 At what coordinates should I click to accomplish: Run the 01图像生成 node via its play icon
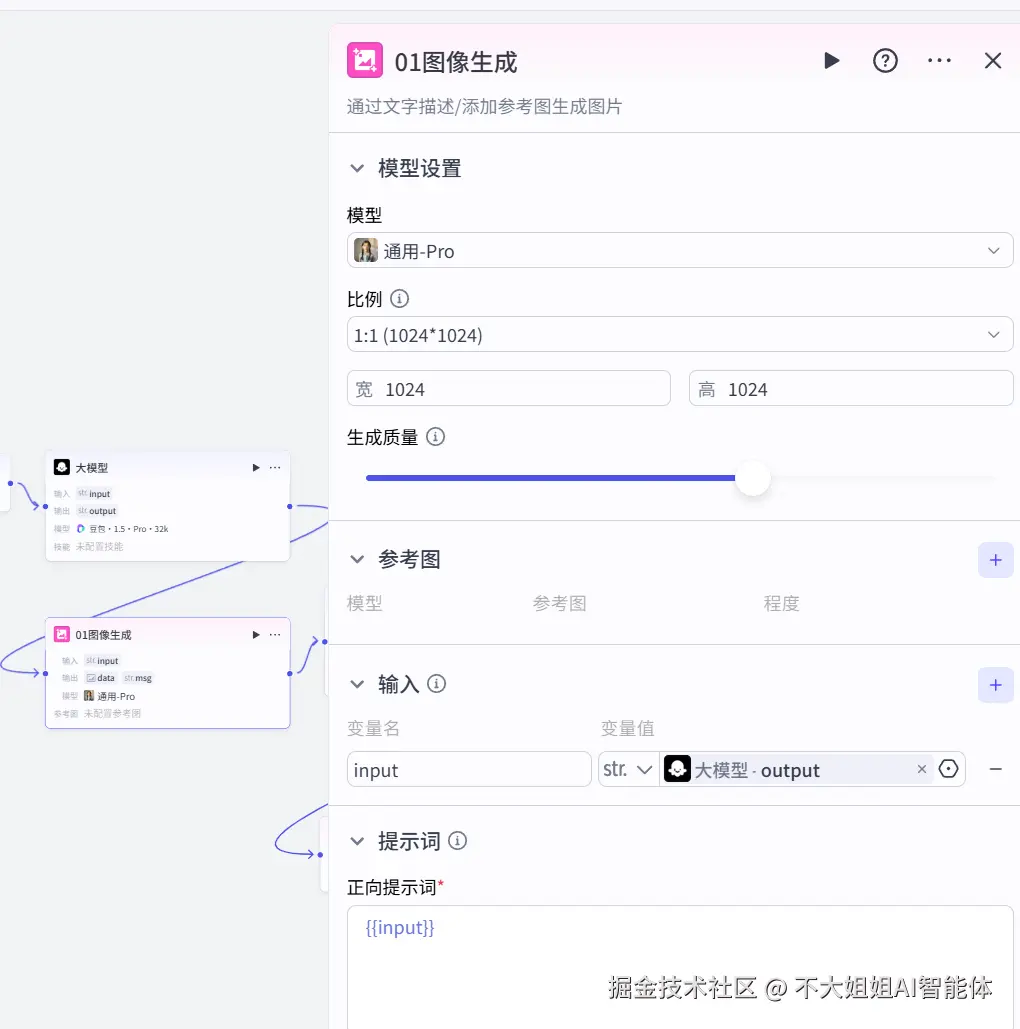pyautogui.click(x=255, y=634)
